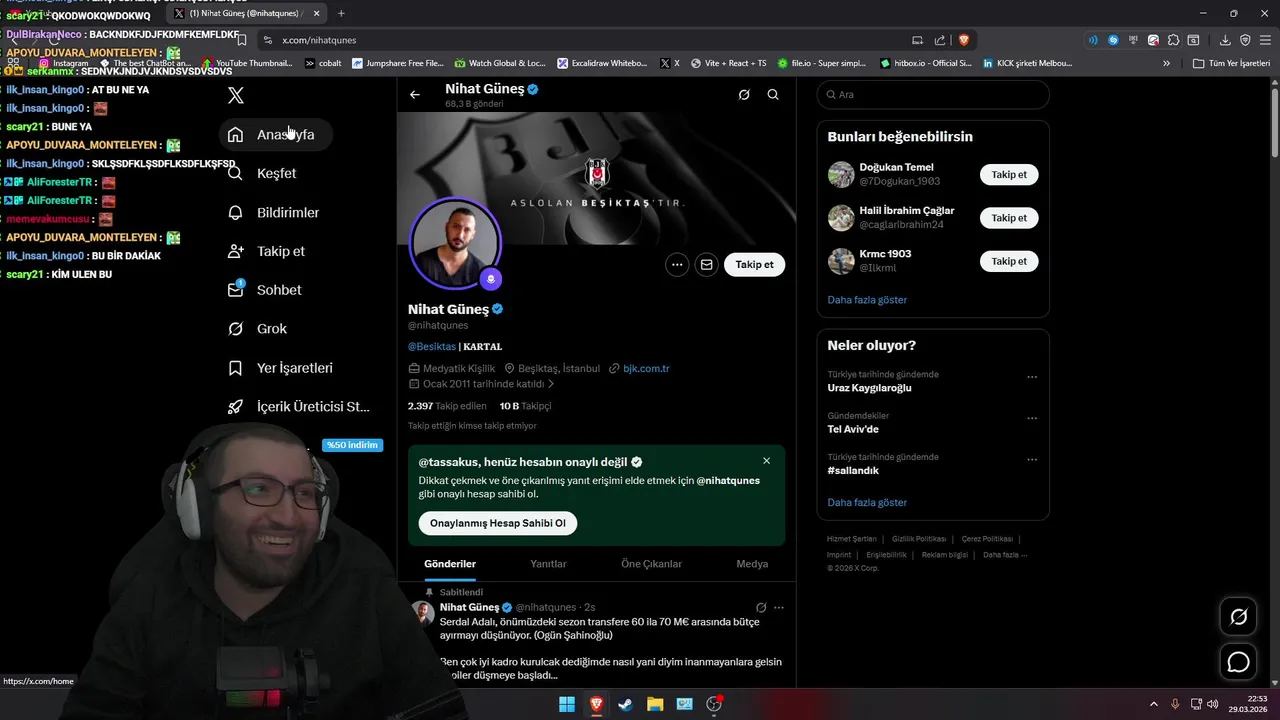The image size is (1280, 720).
Task: Send a message via envelope icon
Action: (706, 265)
